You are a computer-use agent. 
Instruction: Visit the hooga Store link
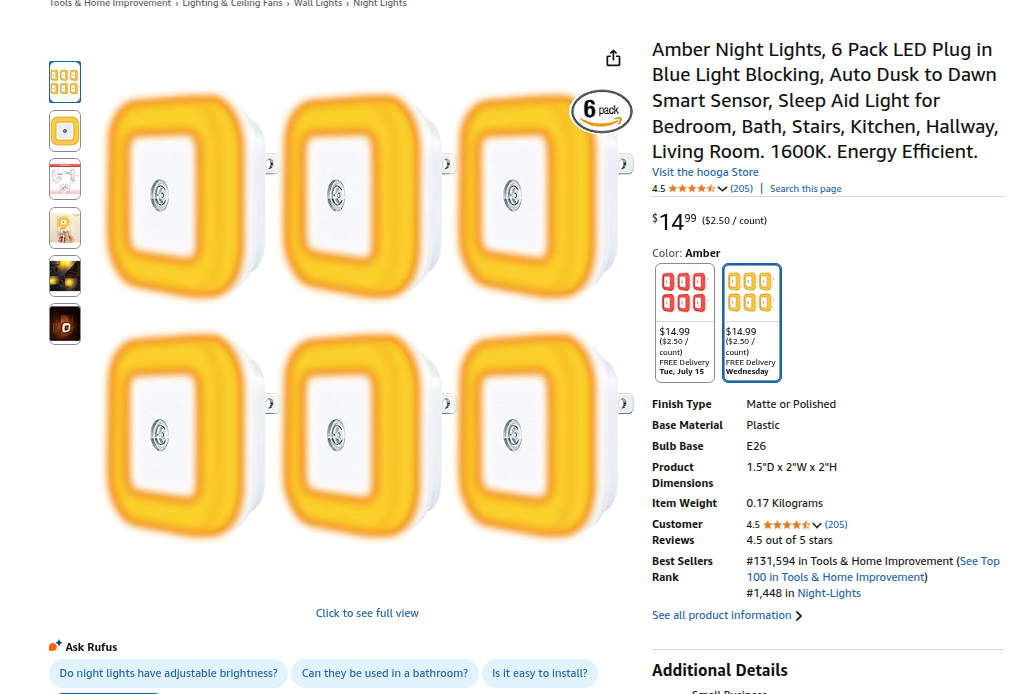tap(705, 172)
